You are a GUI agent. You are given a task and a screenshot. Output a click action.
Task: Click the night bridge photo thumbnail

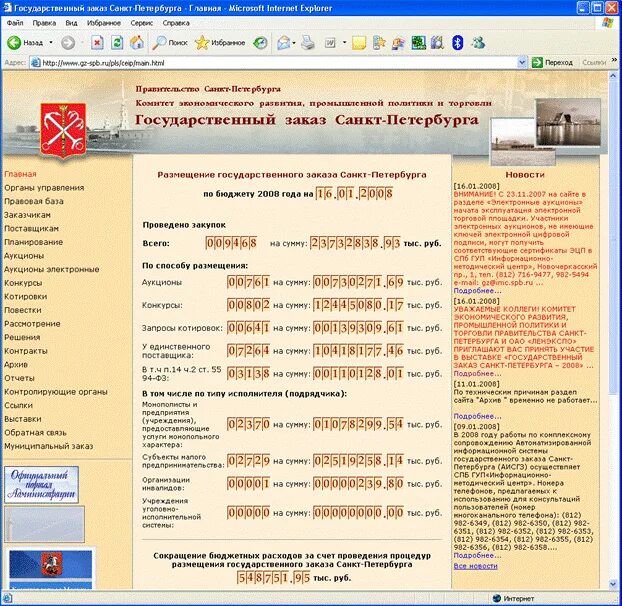(x=568, y=123)
